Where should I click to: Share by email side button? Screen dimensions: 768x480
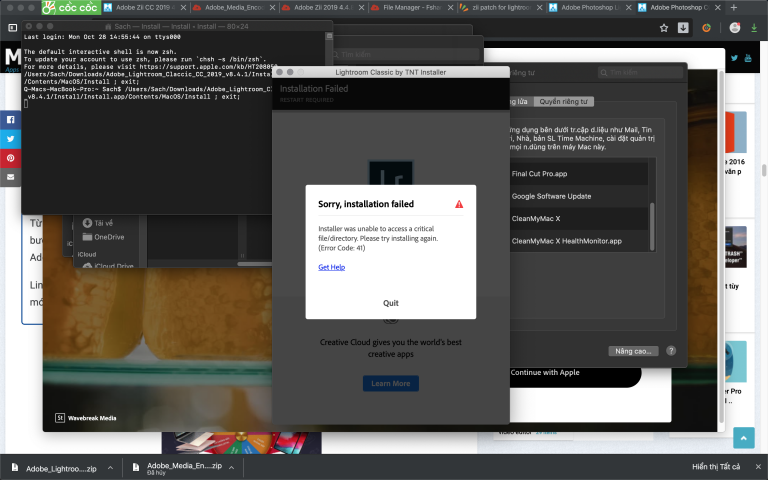(x=10, y=177)
